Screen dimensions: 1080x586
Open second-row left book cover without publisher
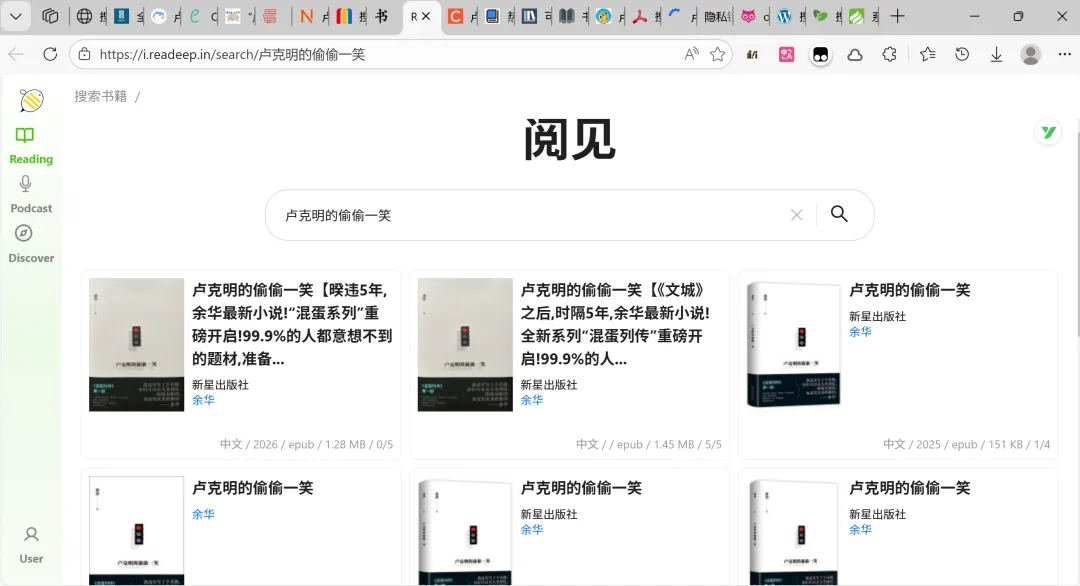pos(136,530)
